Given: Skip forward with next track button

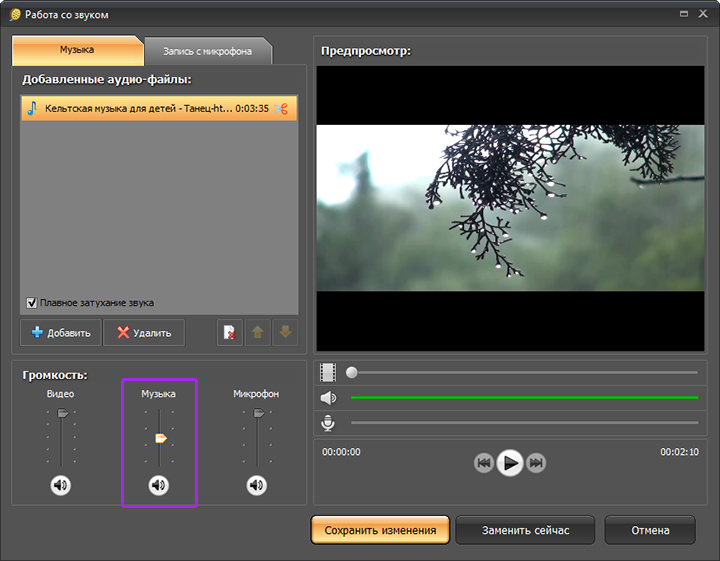Looking at the screenshot, I should pyautogui.click(x=536, y=463).
